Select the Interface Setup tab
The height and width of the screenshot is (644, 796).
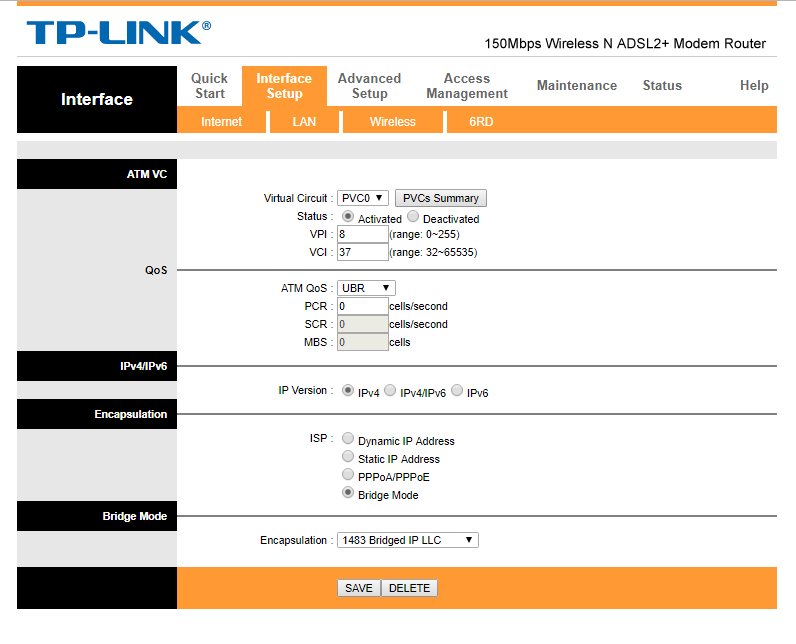284,86
